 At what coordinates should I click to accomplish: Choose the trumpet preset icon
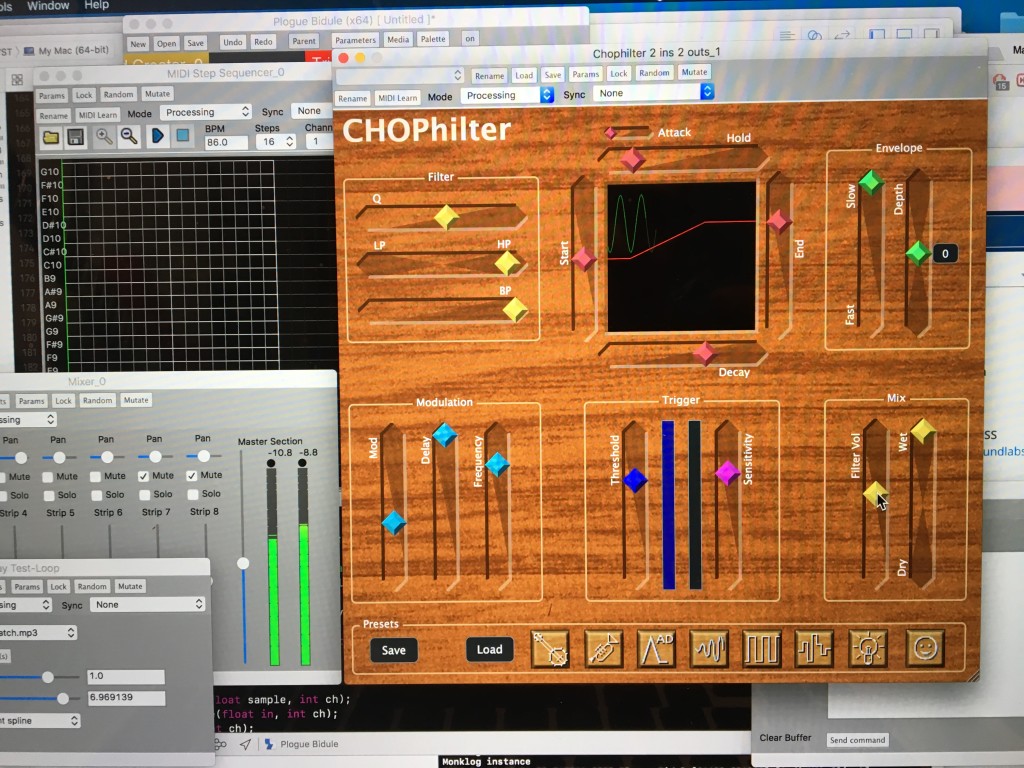coord(603,649)
